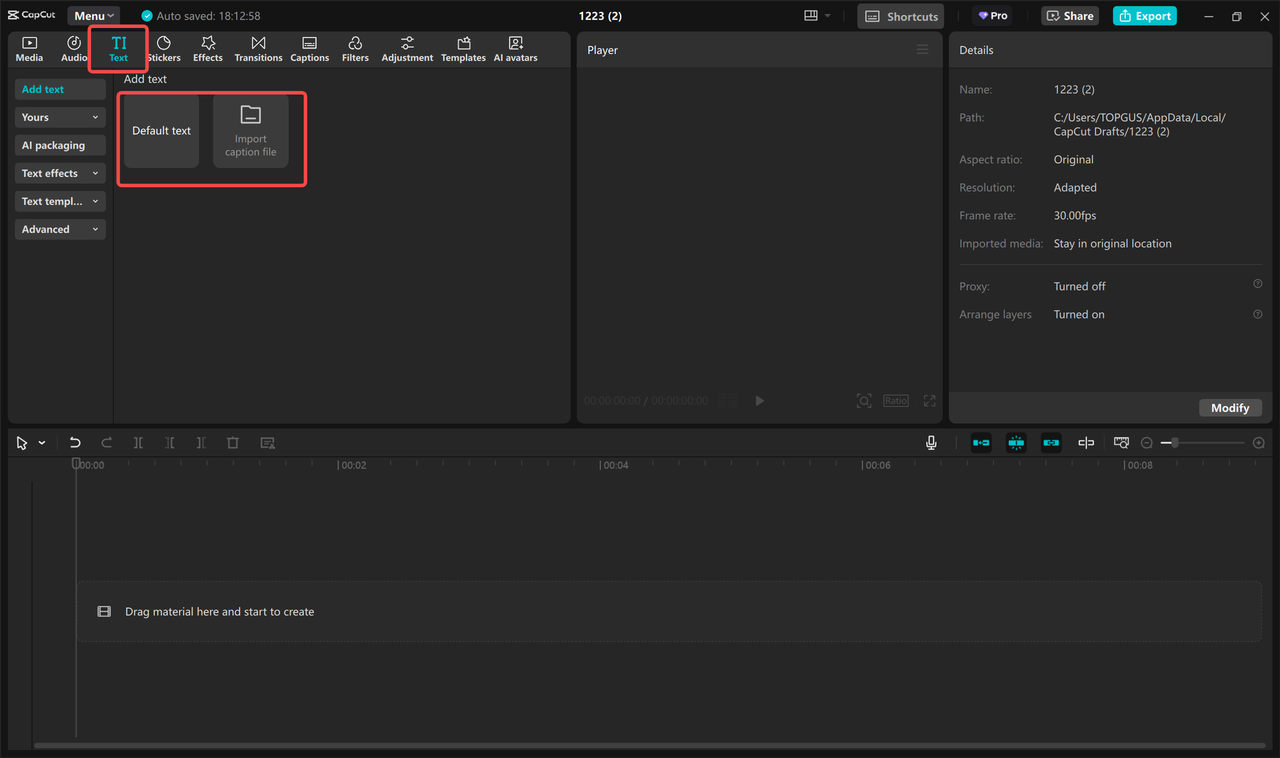Open the Transitions panel
Screen dimensions: 1280x758
[x=258, y=48]
